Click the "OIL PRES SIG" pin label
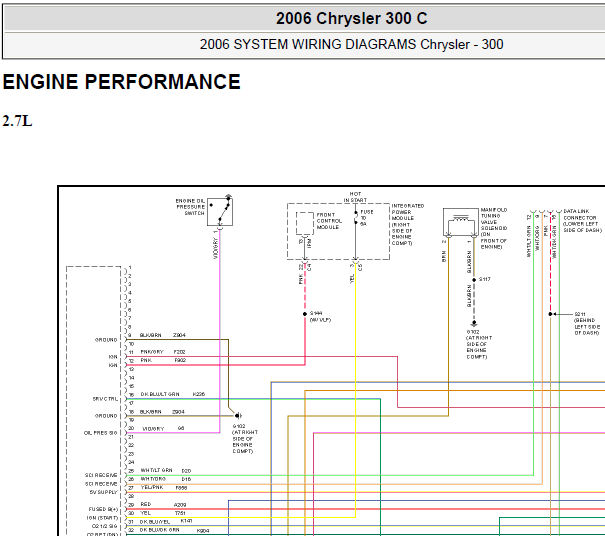Image resolution: width=605 pixels, height=536 pixels. click(101, 433)
